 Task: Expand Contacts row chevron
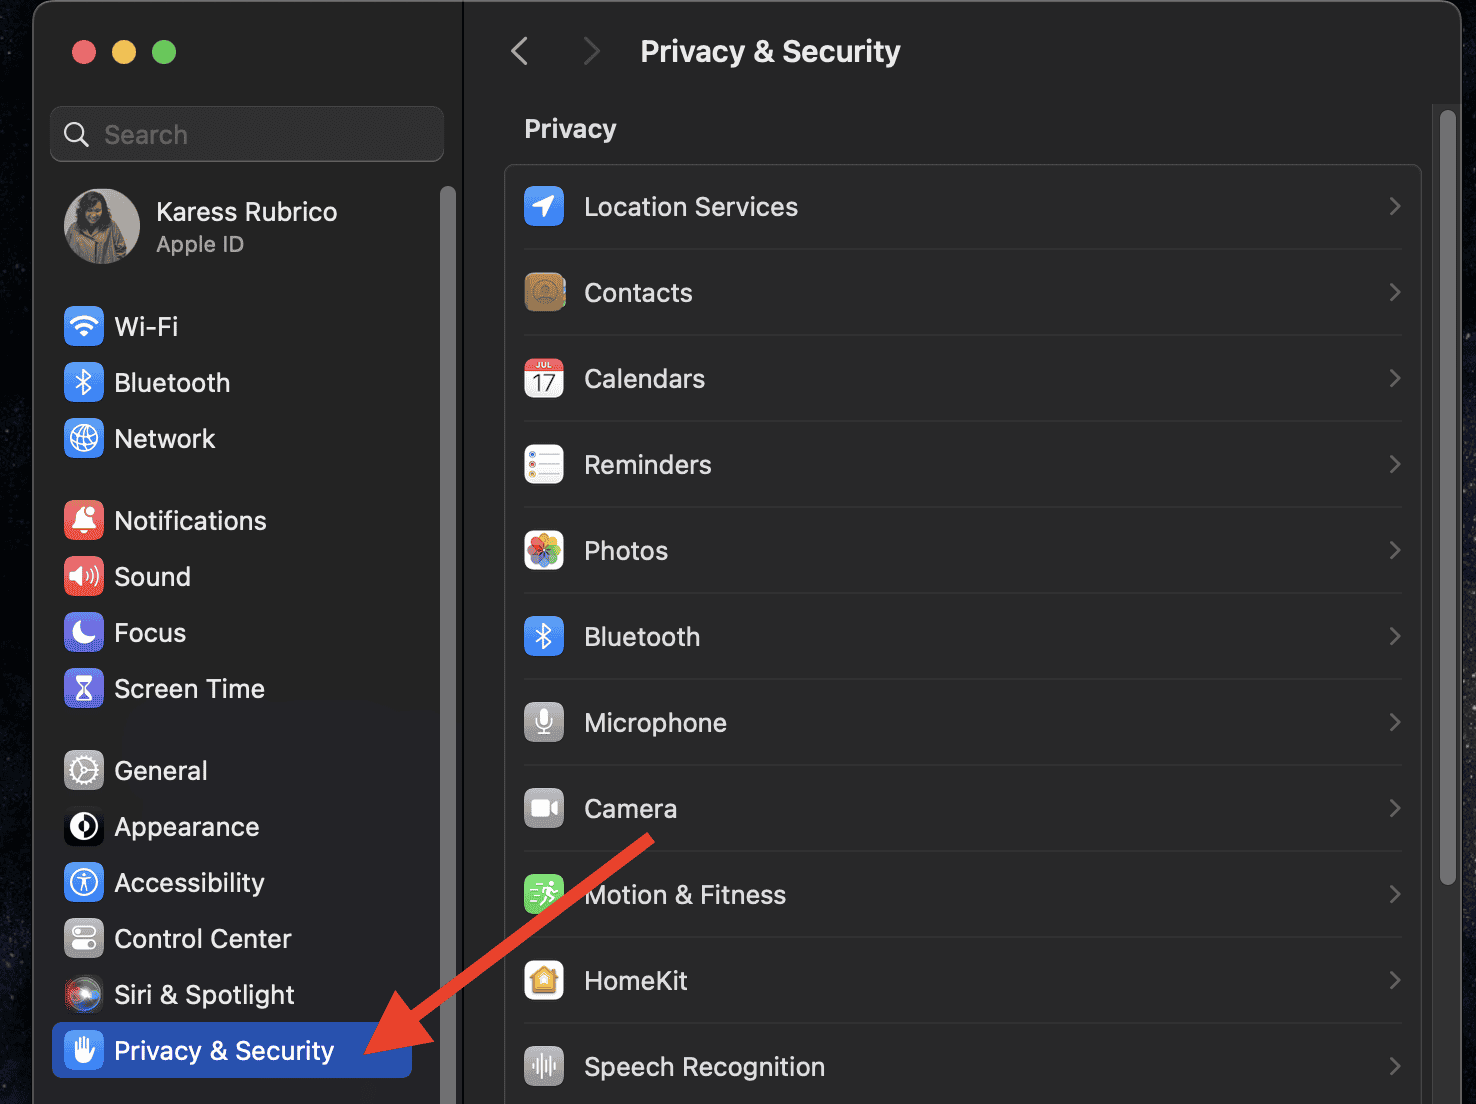(x=1394, y=293)
